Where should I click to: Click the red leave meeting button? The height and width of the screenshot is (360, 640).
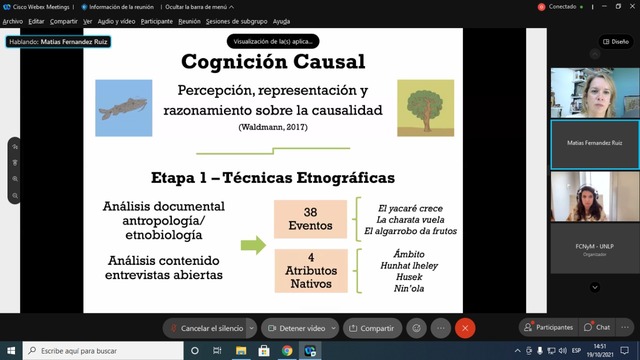pos(465,328)
